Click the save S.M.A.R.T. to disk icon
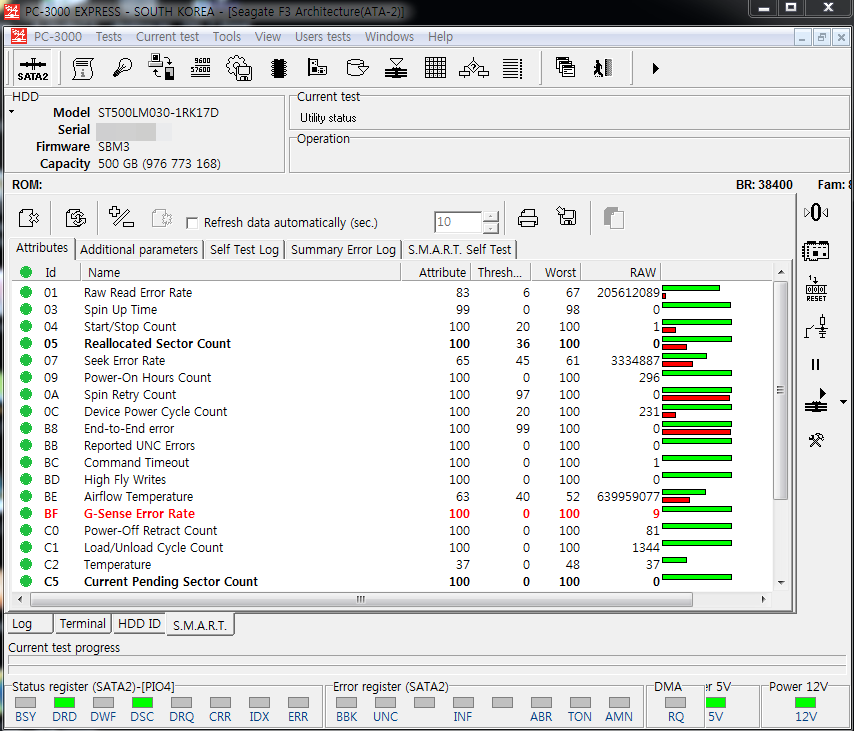Image resolution: width=854 pixels, height=731 pixels. pos(567,216)
